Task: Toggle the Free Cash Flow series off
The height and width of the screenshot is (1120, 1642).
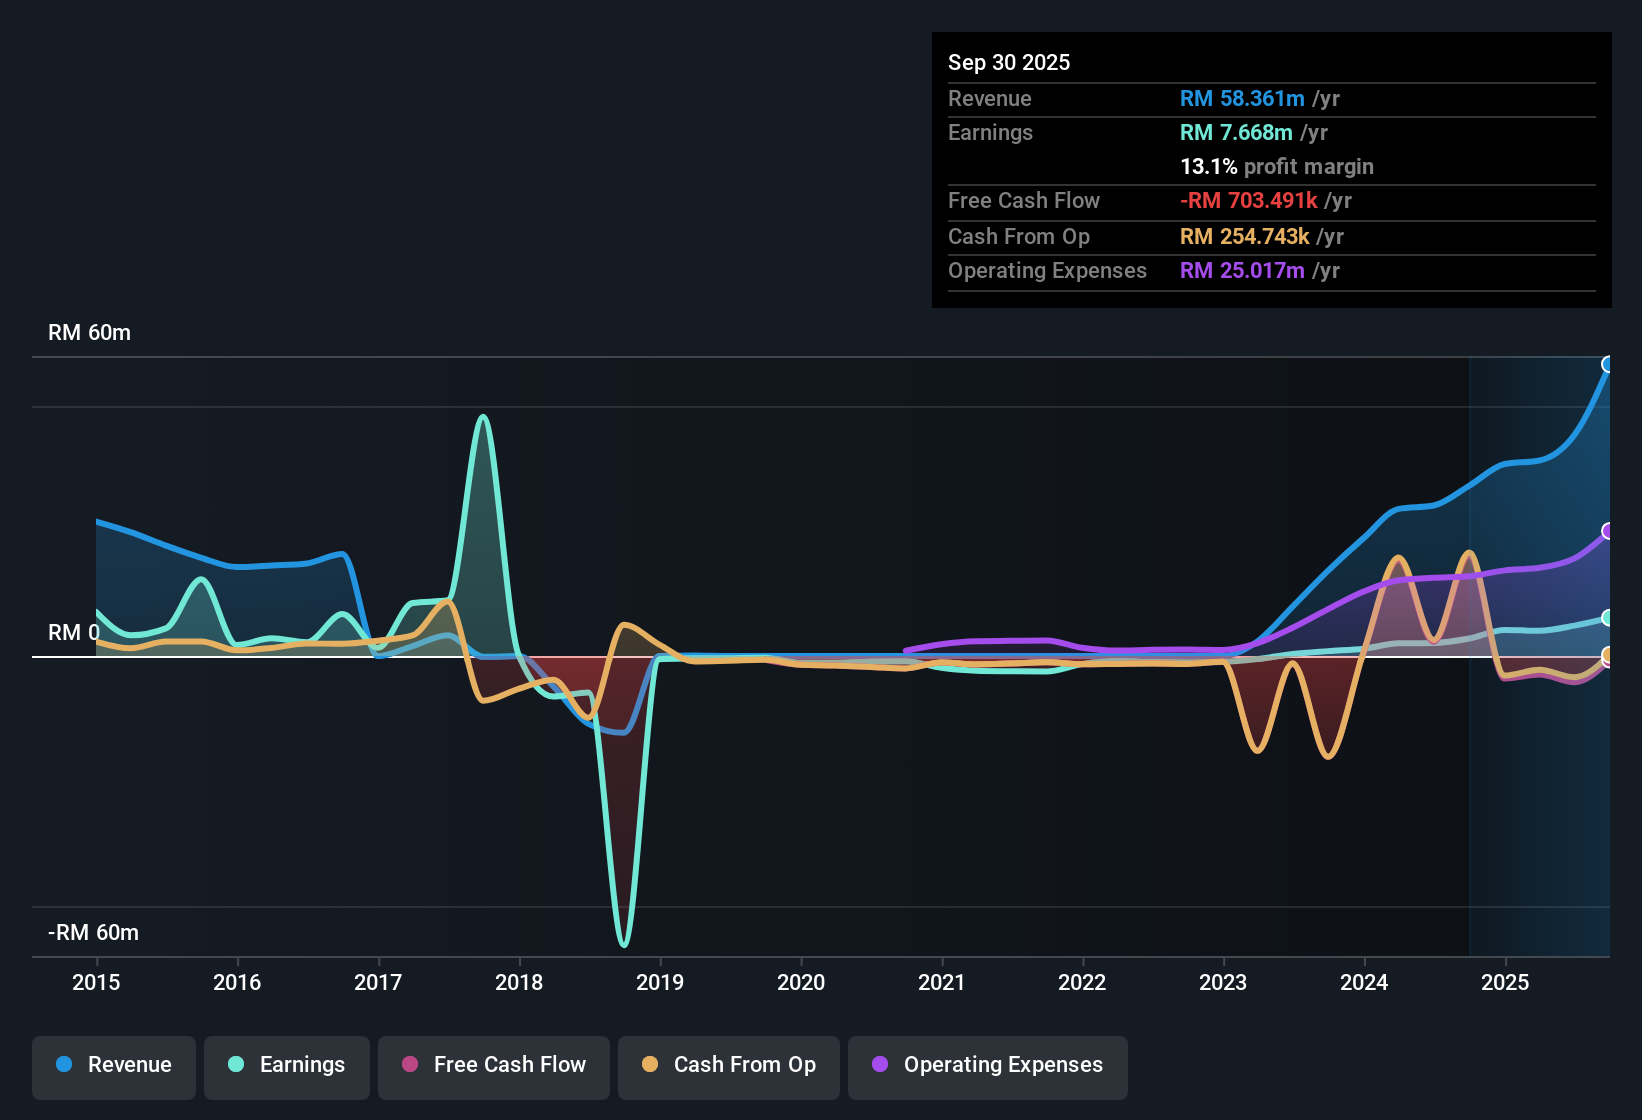Action: pyautogui.click(x=493, y=1067)
